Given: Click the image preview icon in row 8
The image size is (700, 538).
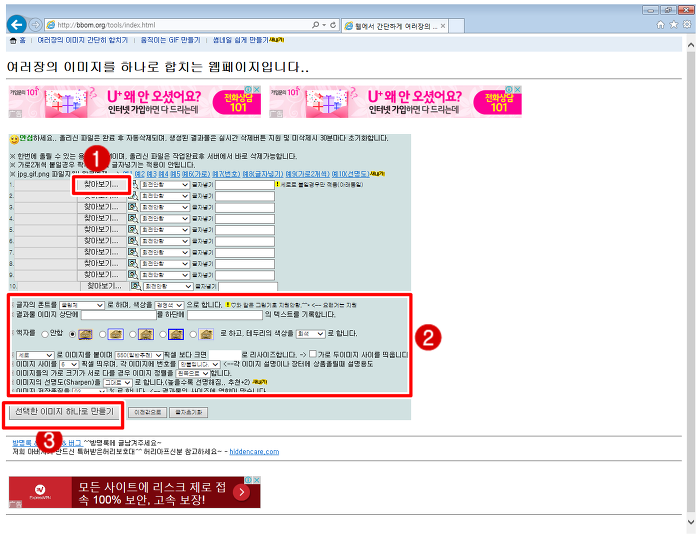Looking at the screenshot, I should [x=133, y=263].
